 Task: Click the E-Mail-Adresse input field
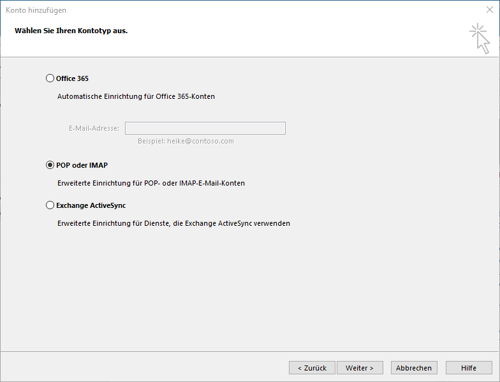pyautogui.click(x=205, y=128)
